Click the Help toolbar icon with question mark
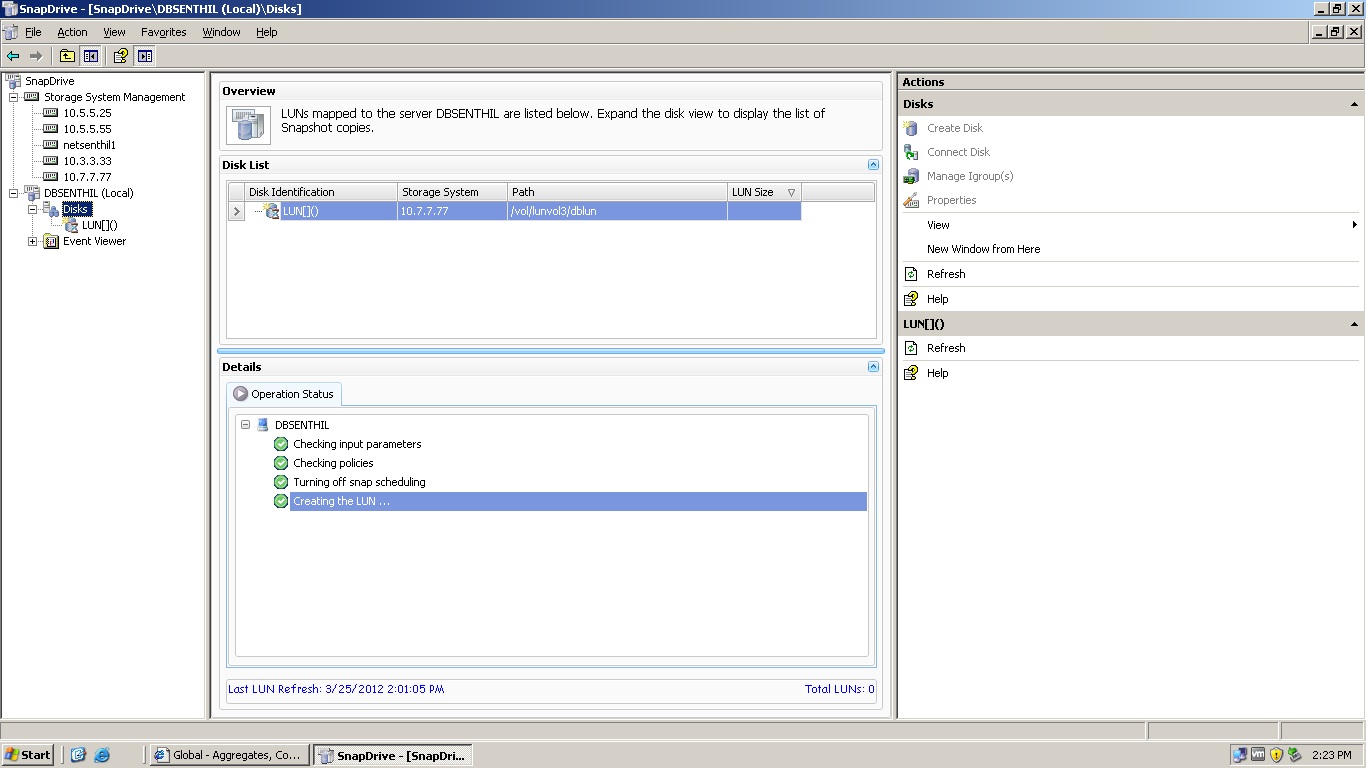This screenshot has width=1366, height=768. point(119,56)
